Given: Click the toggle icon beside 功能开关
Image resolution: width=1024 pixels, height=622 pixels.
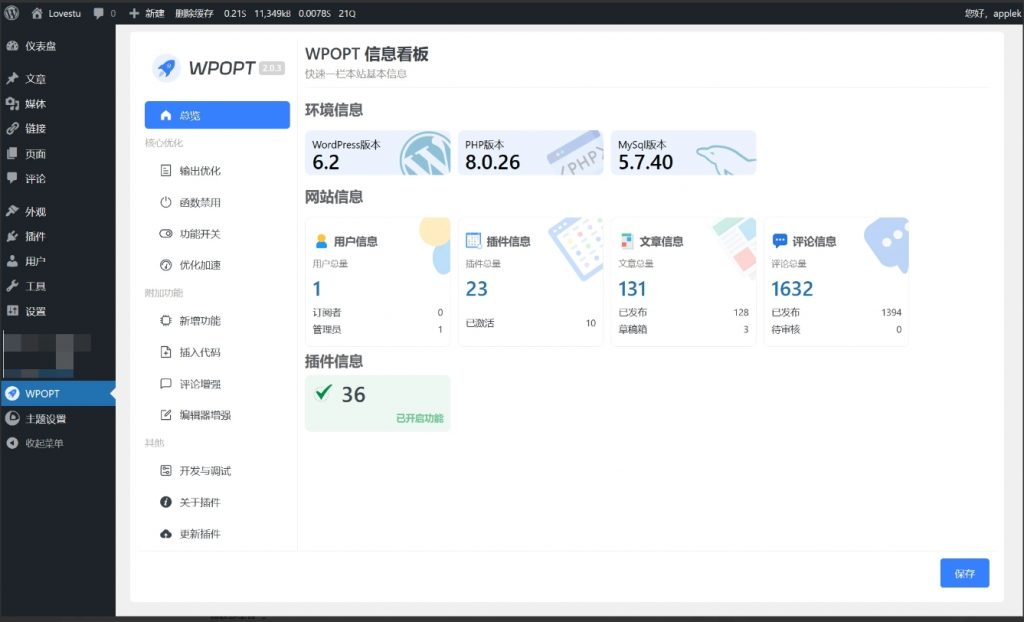Looking at the screenshot, I should 166,233.
